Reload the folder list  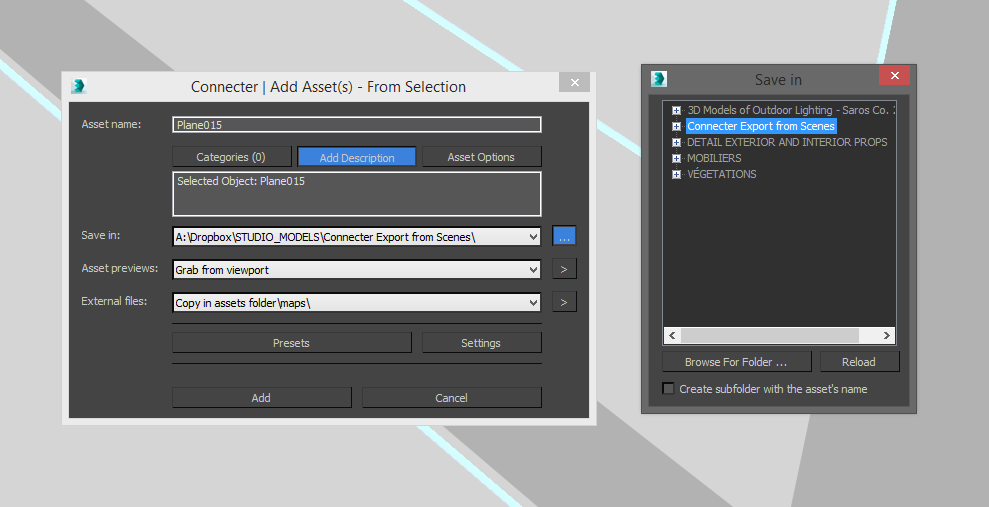tap(859, 362)
